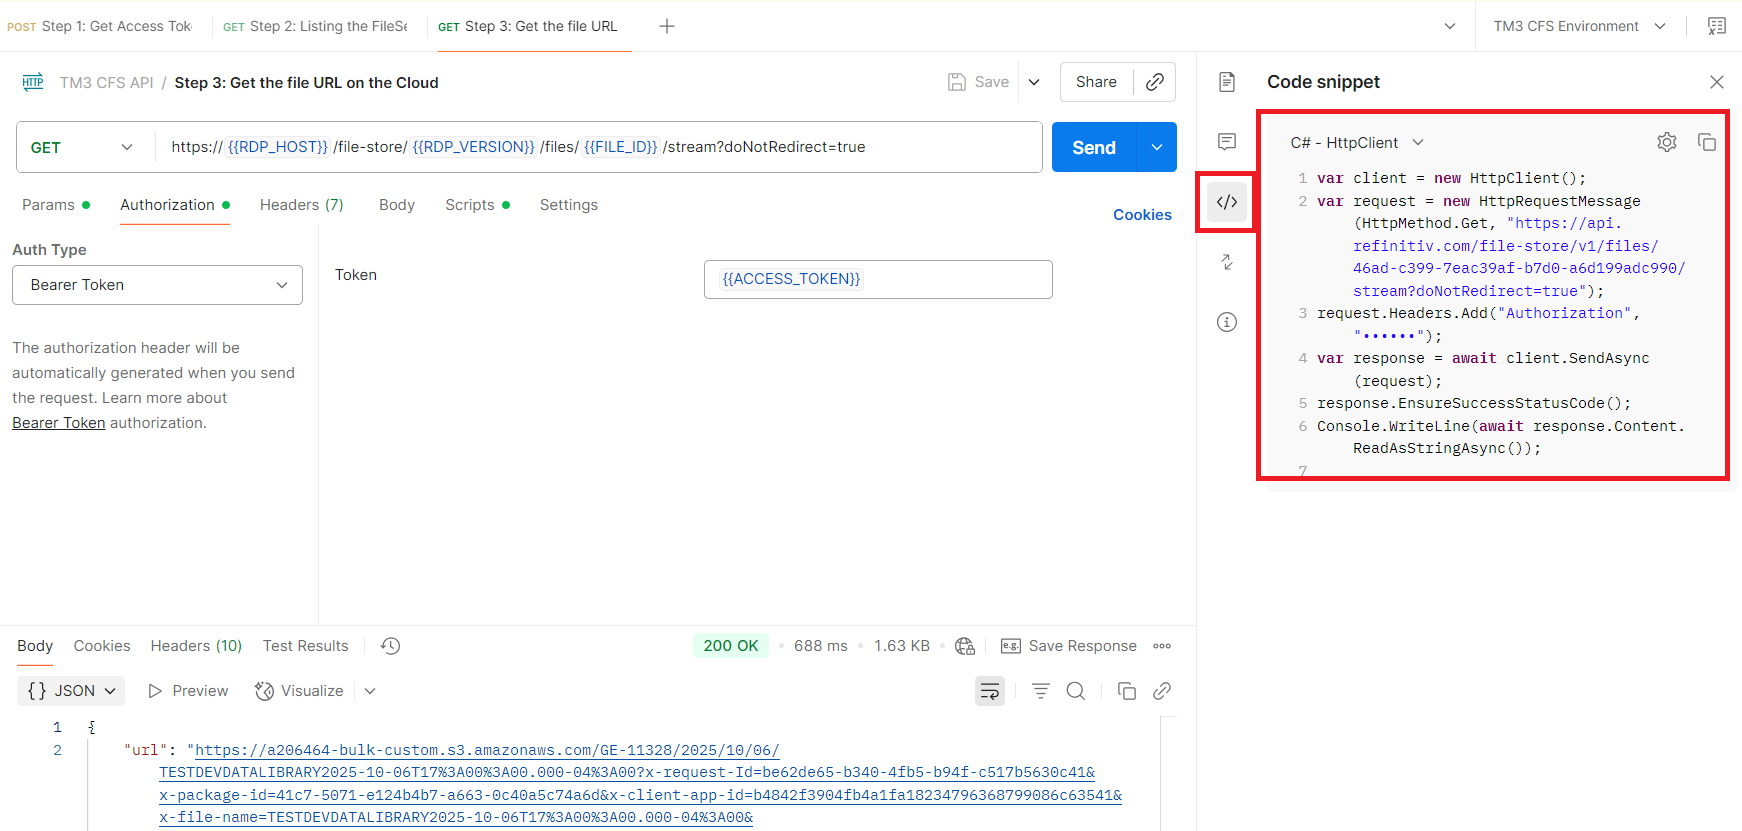Copy the request link icon beside Share
Image resolution: width=1742 pixels, height=831 pixels.
point(1154,82)
